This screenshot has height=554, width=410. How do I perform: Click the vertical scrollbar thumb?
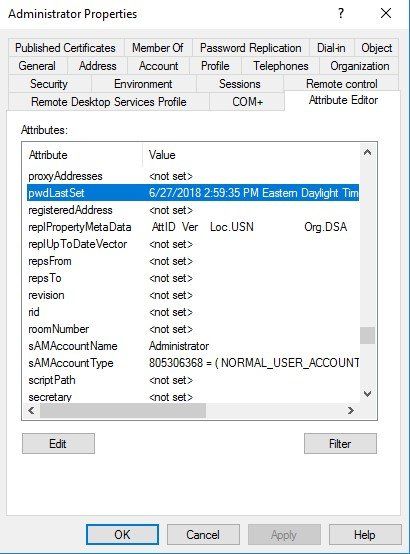(x=368, y=335)
